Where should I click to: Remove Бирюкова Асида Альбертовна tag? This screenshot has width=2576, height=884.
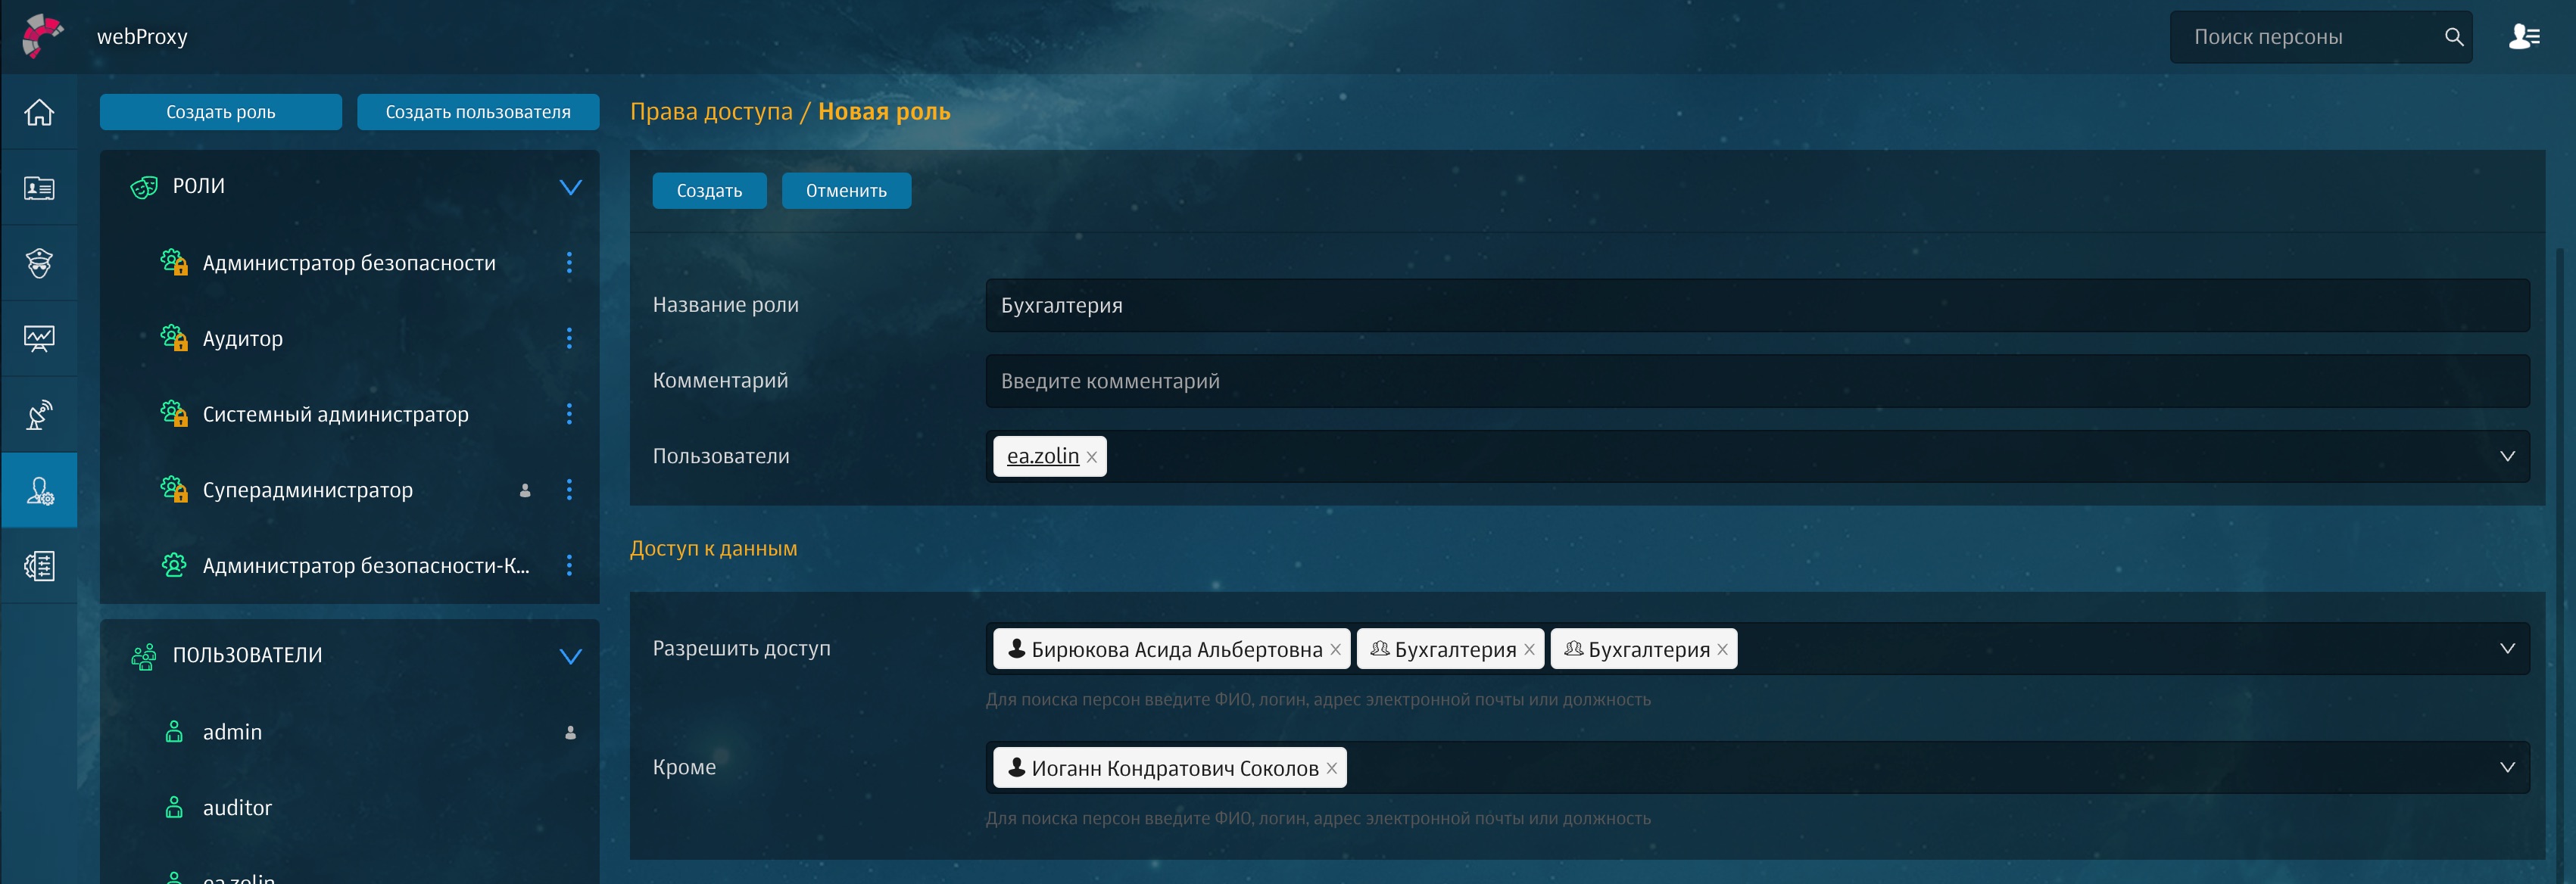1335,649
